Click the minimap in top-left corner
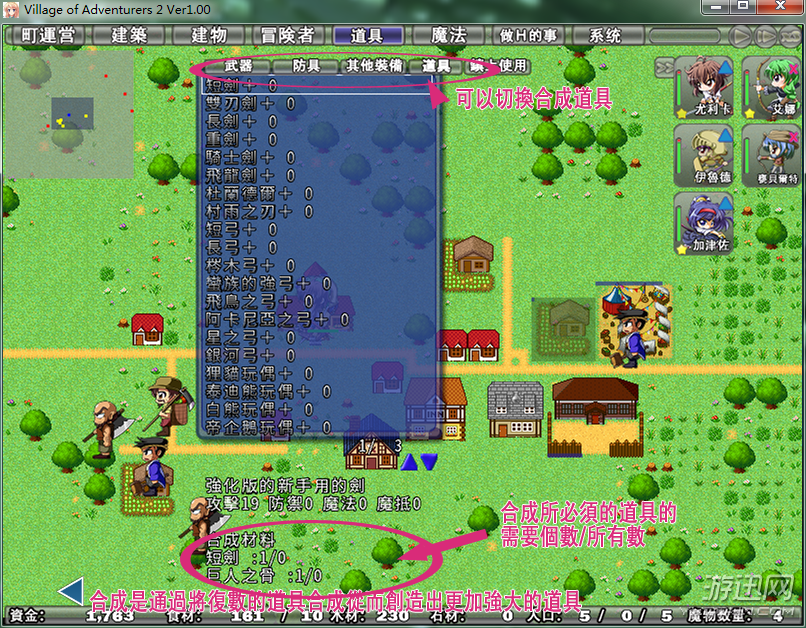 point(69,112)
